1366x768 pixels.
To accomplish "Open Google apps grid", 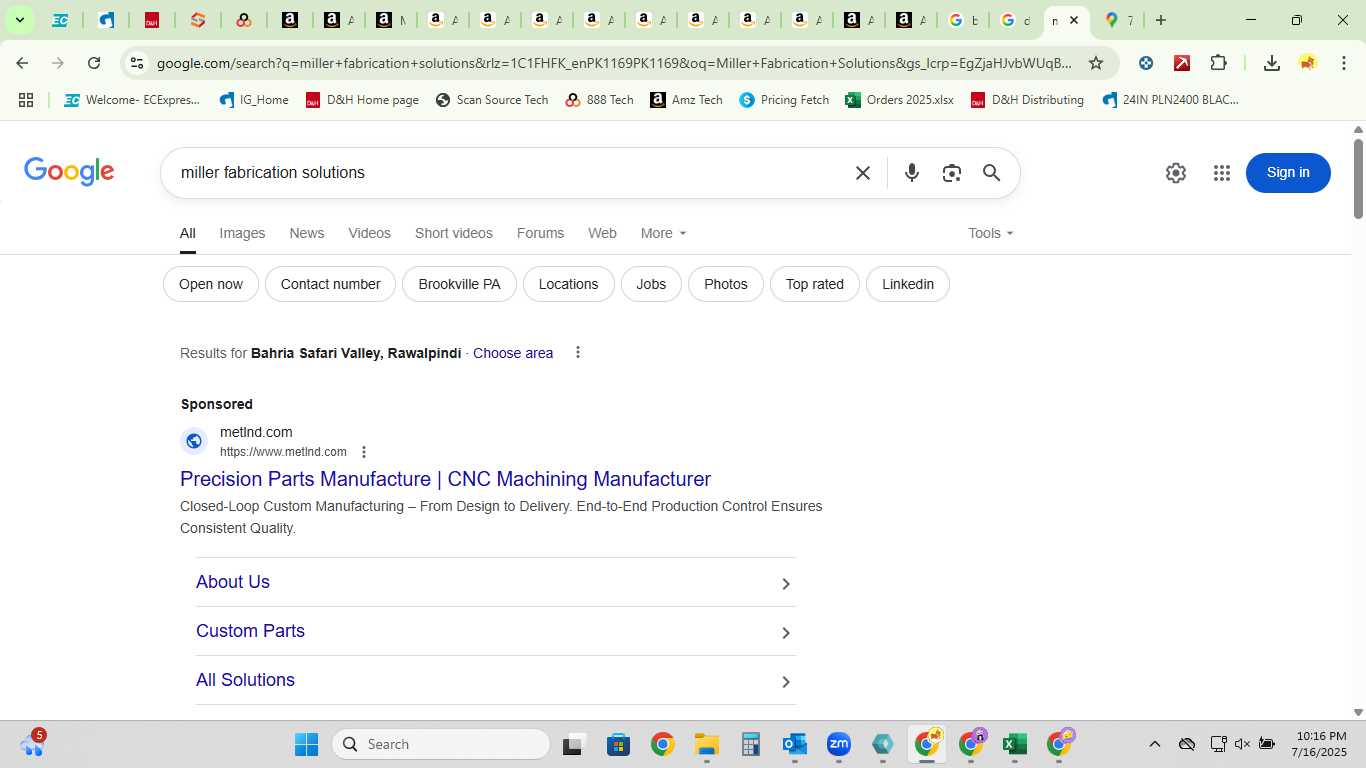I will point(1221,173).
